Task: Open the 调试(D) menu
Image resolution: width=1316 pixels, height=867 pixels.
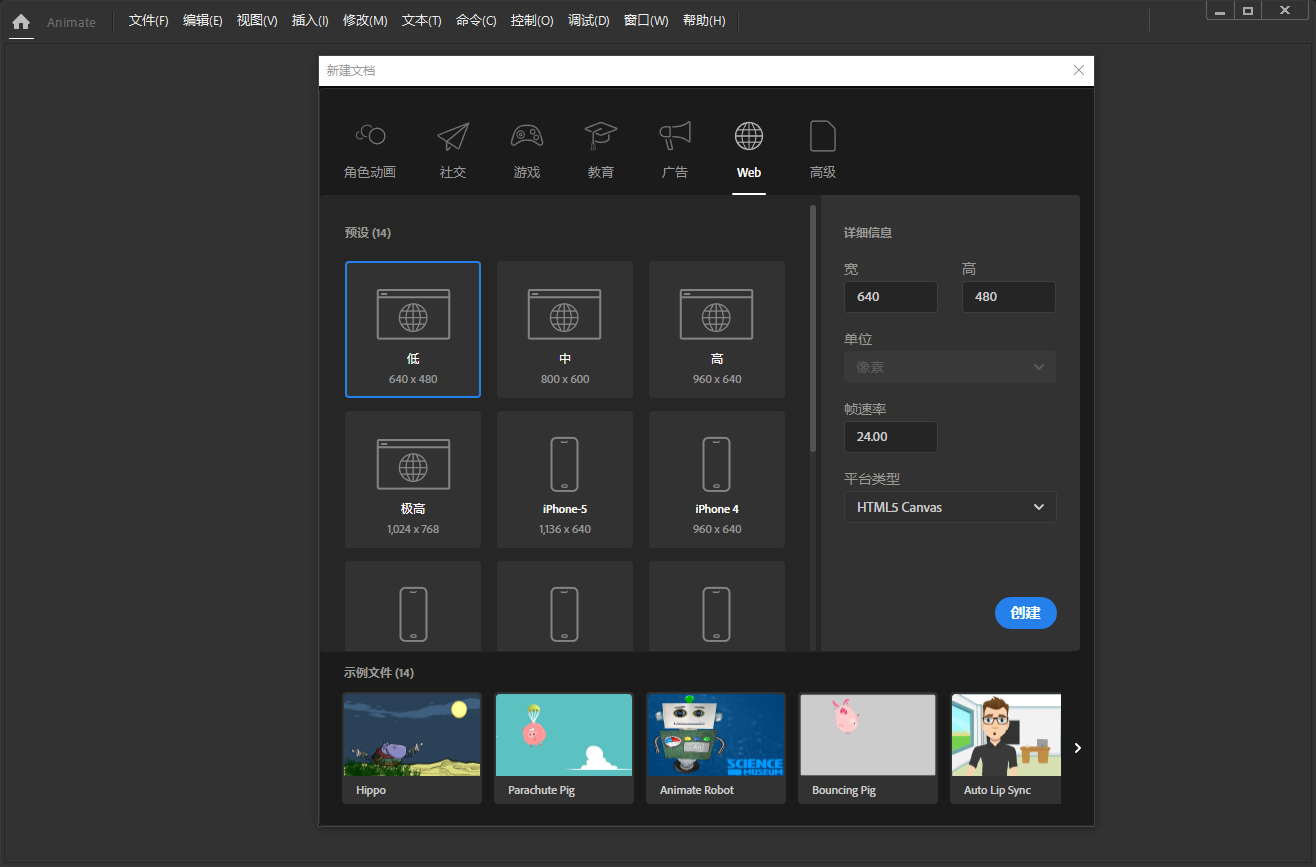Action: click(x=589, y=21)
